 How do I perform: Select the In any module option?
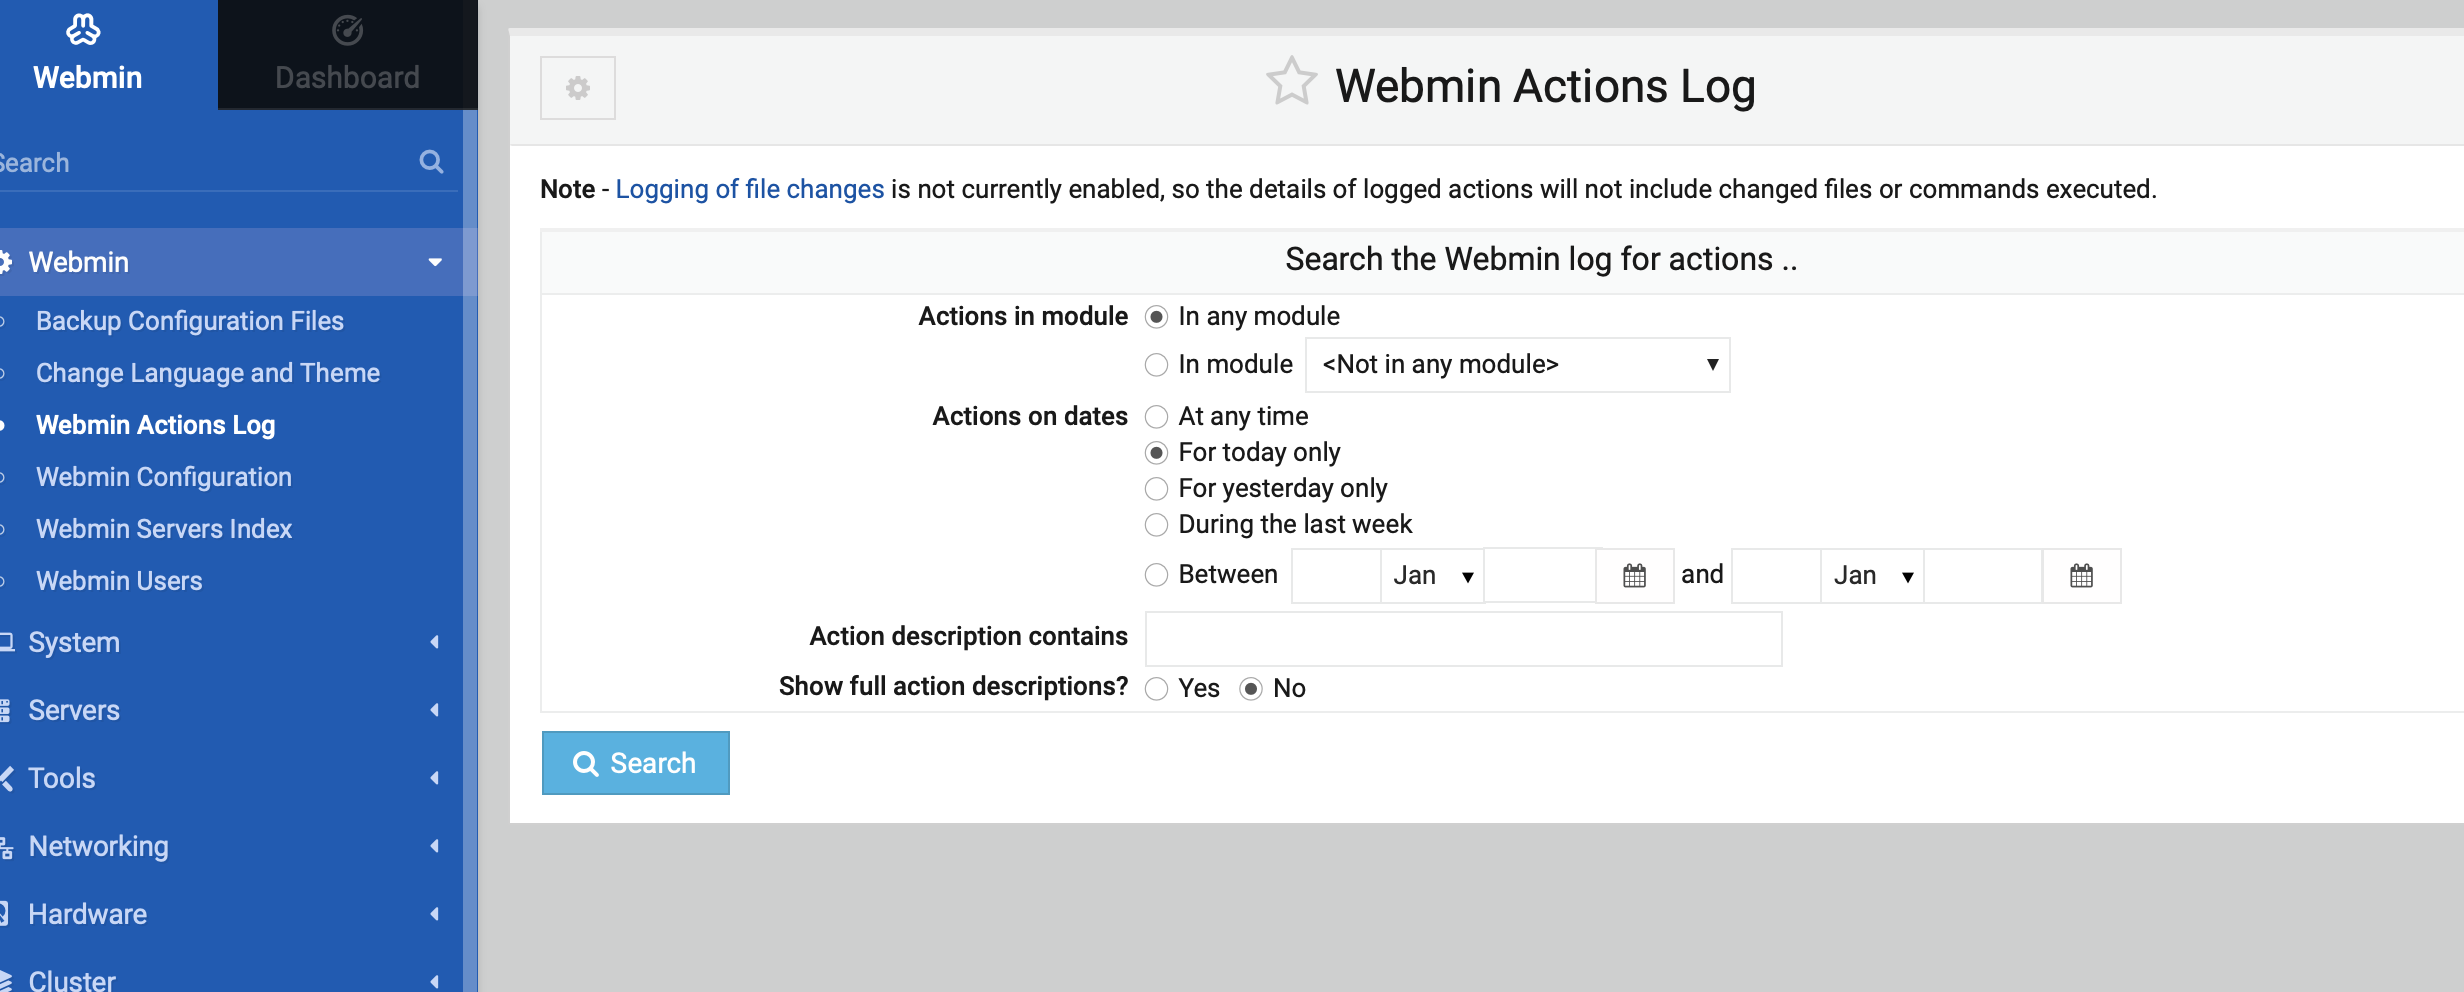coord(1156,317)
